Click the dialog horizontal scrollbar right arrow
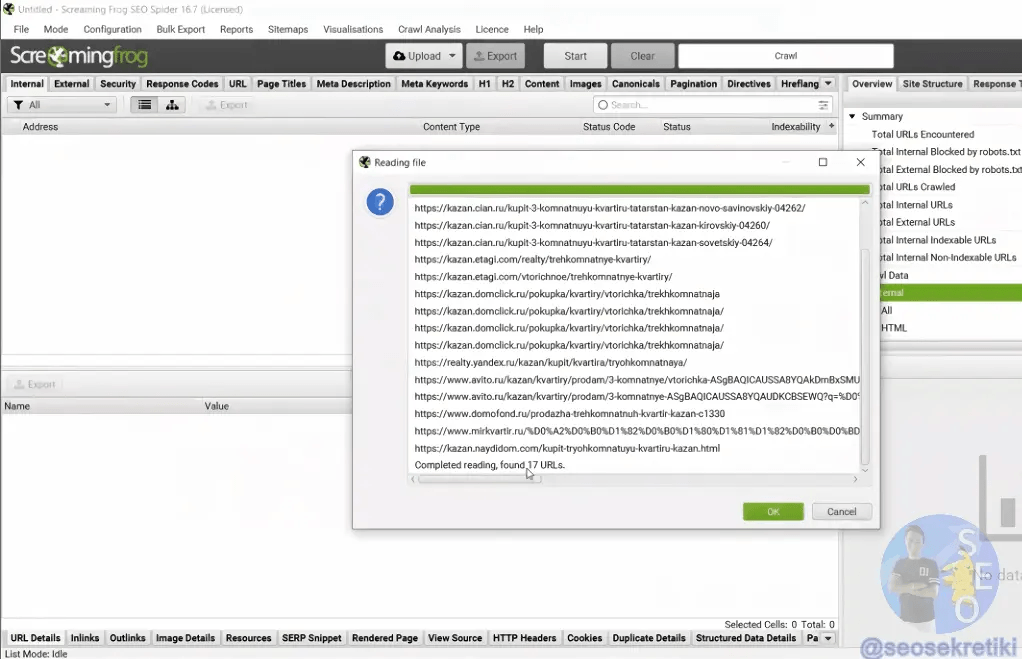Screen dimensions: 1022x659 855,479
